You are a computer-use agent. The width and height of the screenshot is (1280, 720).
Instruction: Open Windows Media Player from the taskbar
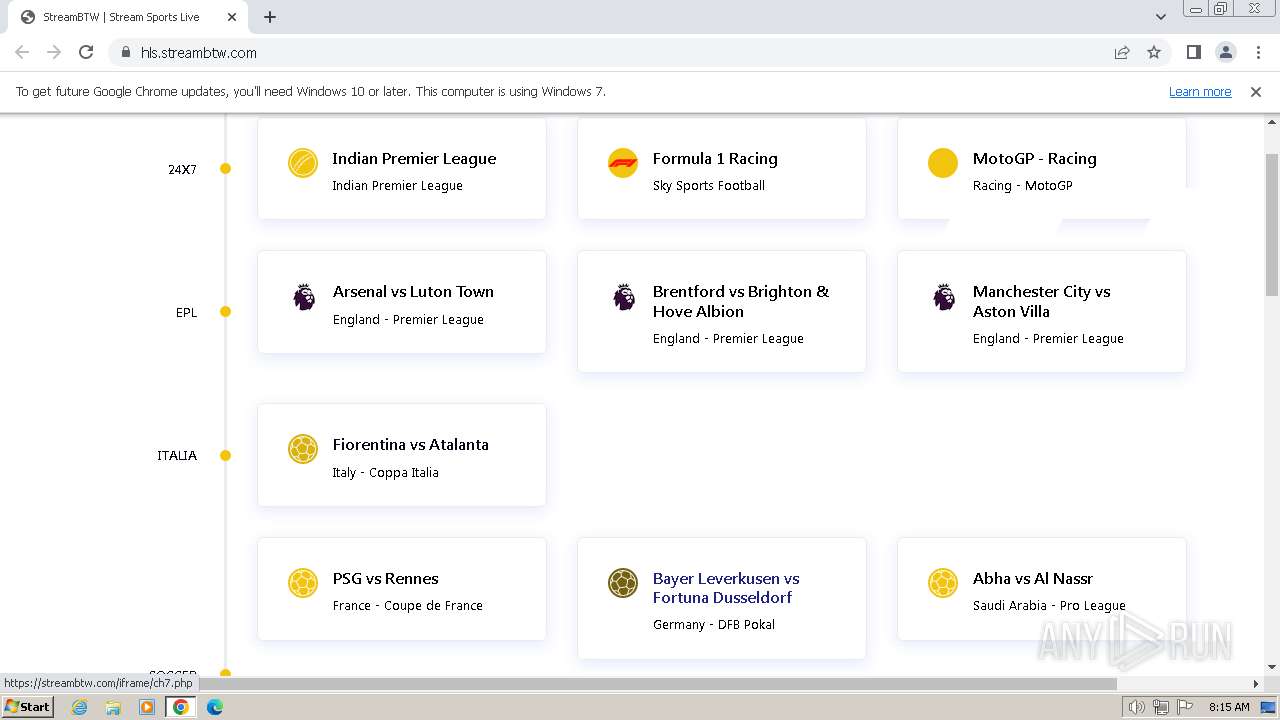point(147,707)
